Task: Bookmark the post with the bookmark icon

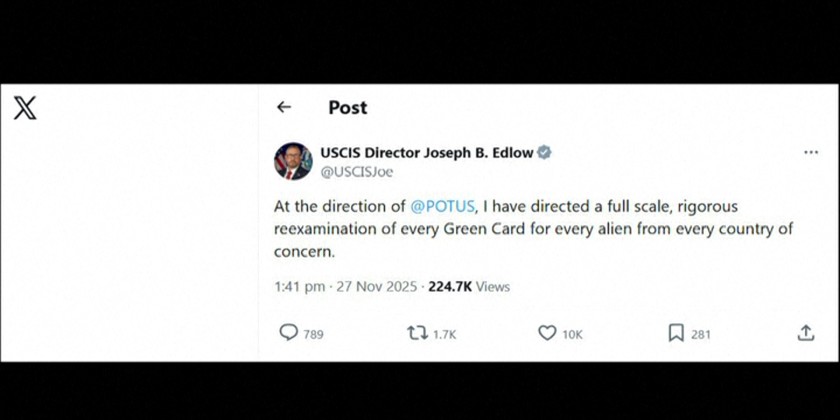Action: 676,333
